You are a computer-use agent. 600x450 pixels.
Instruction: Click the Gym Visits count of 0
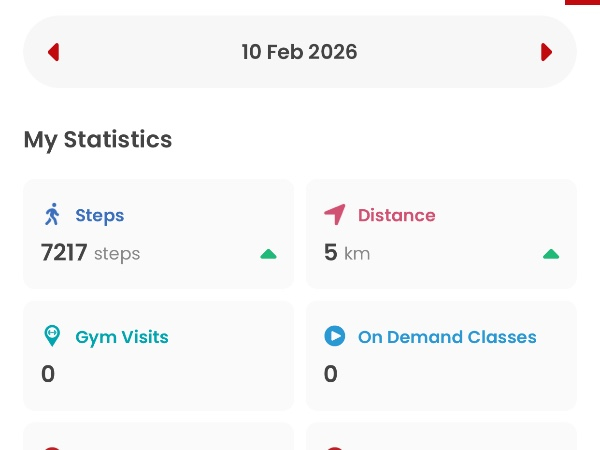(x=48, y=374)
